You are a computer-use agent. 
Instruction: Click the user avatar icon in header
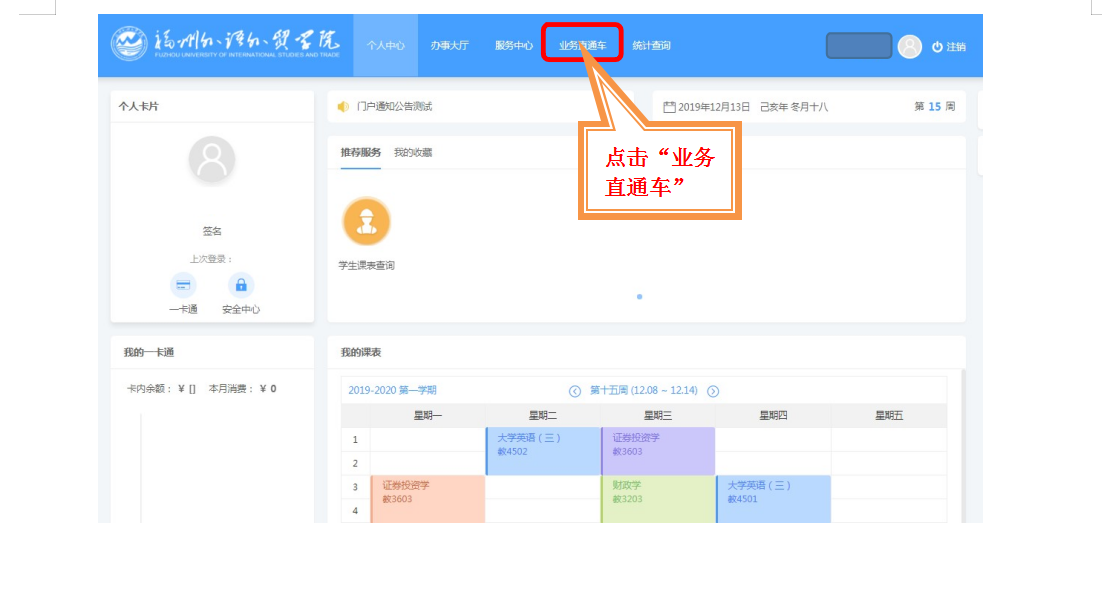click(909, 46)
